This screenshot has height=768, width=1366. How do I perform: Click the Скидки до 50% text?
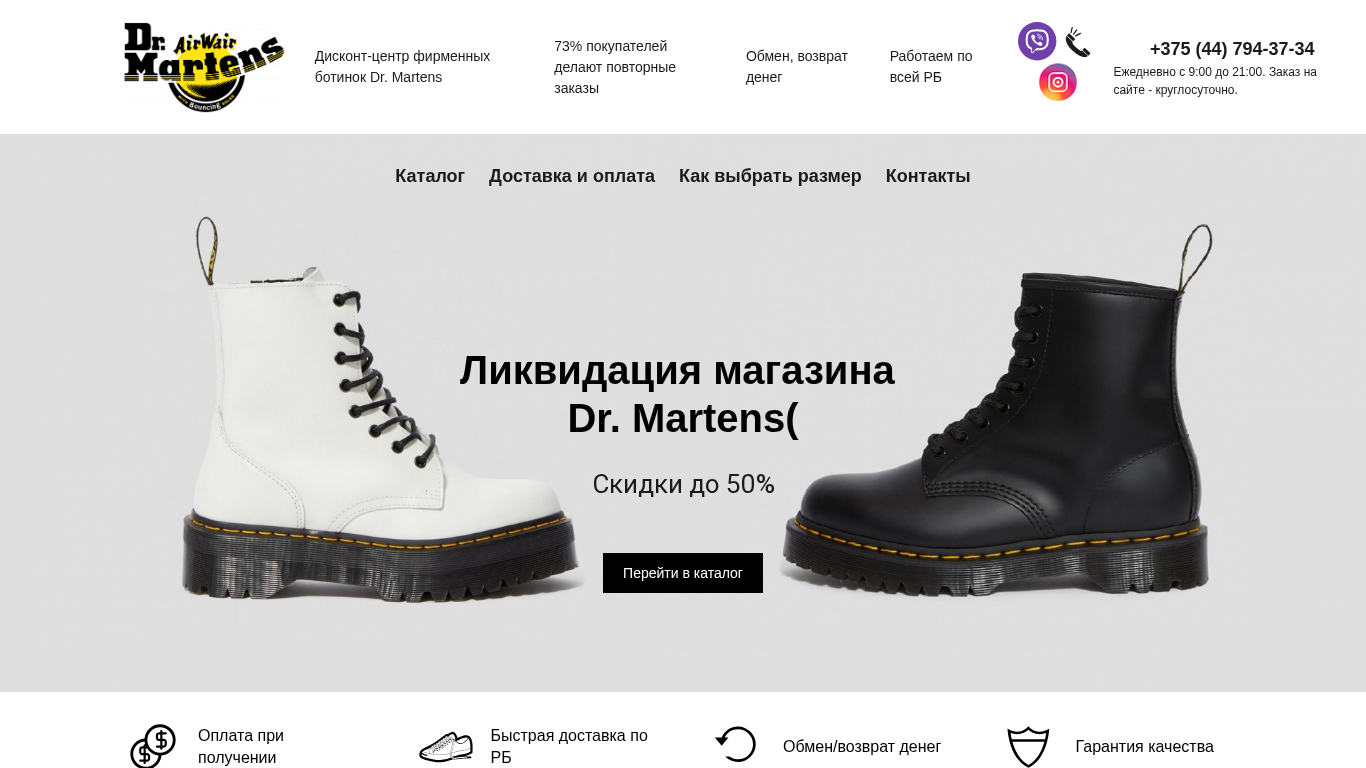(x=683, y=484)
